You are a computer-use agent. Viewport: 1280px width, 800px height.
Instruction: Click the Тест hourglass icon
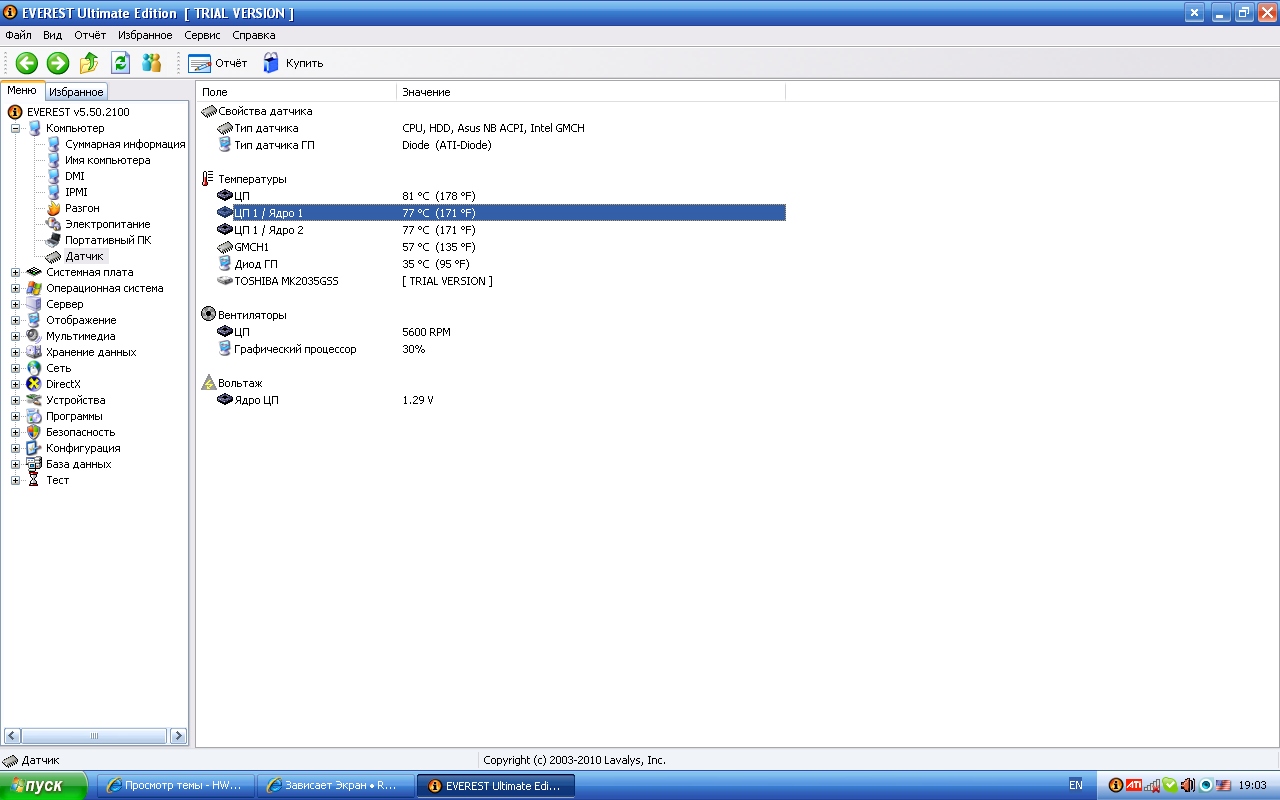point(34,480)
